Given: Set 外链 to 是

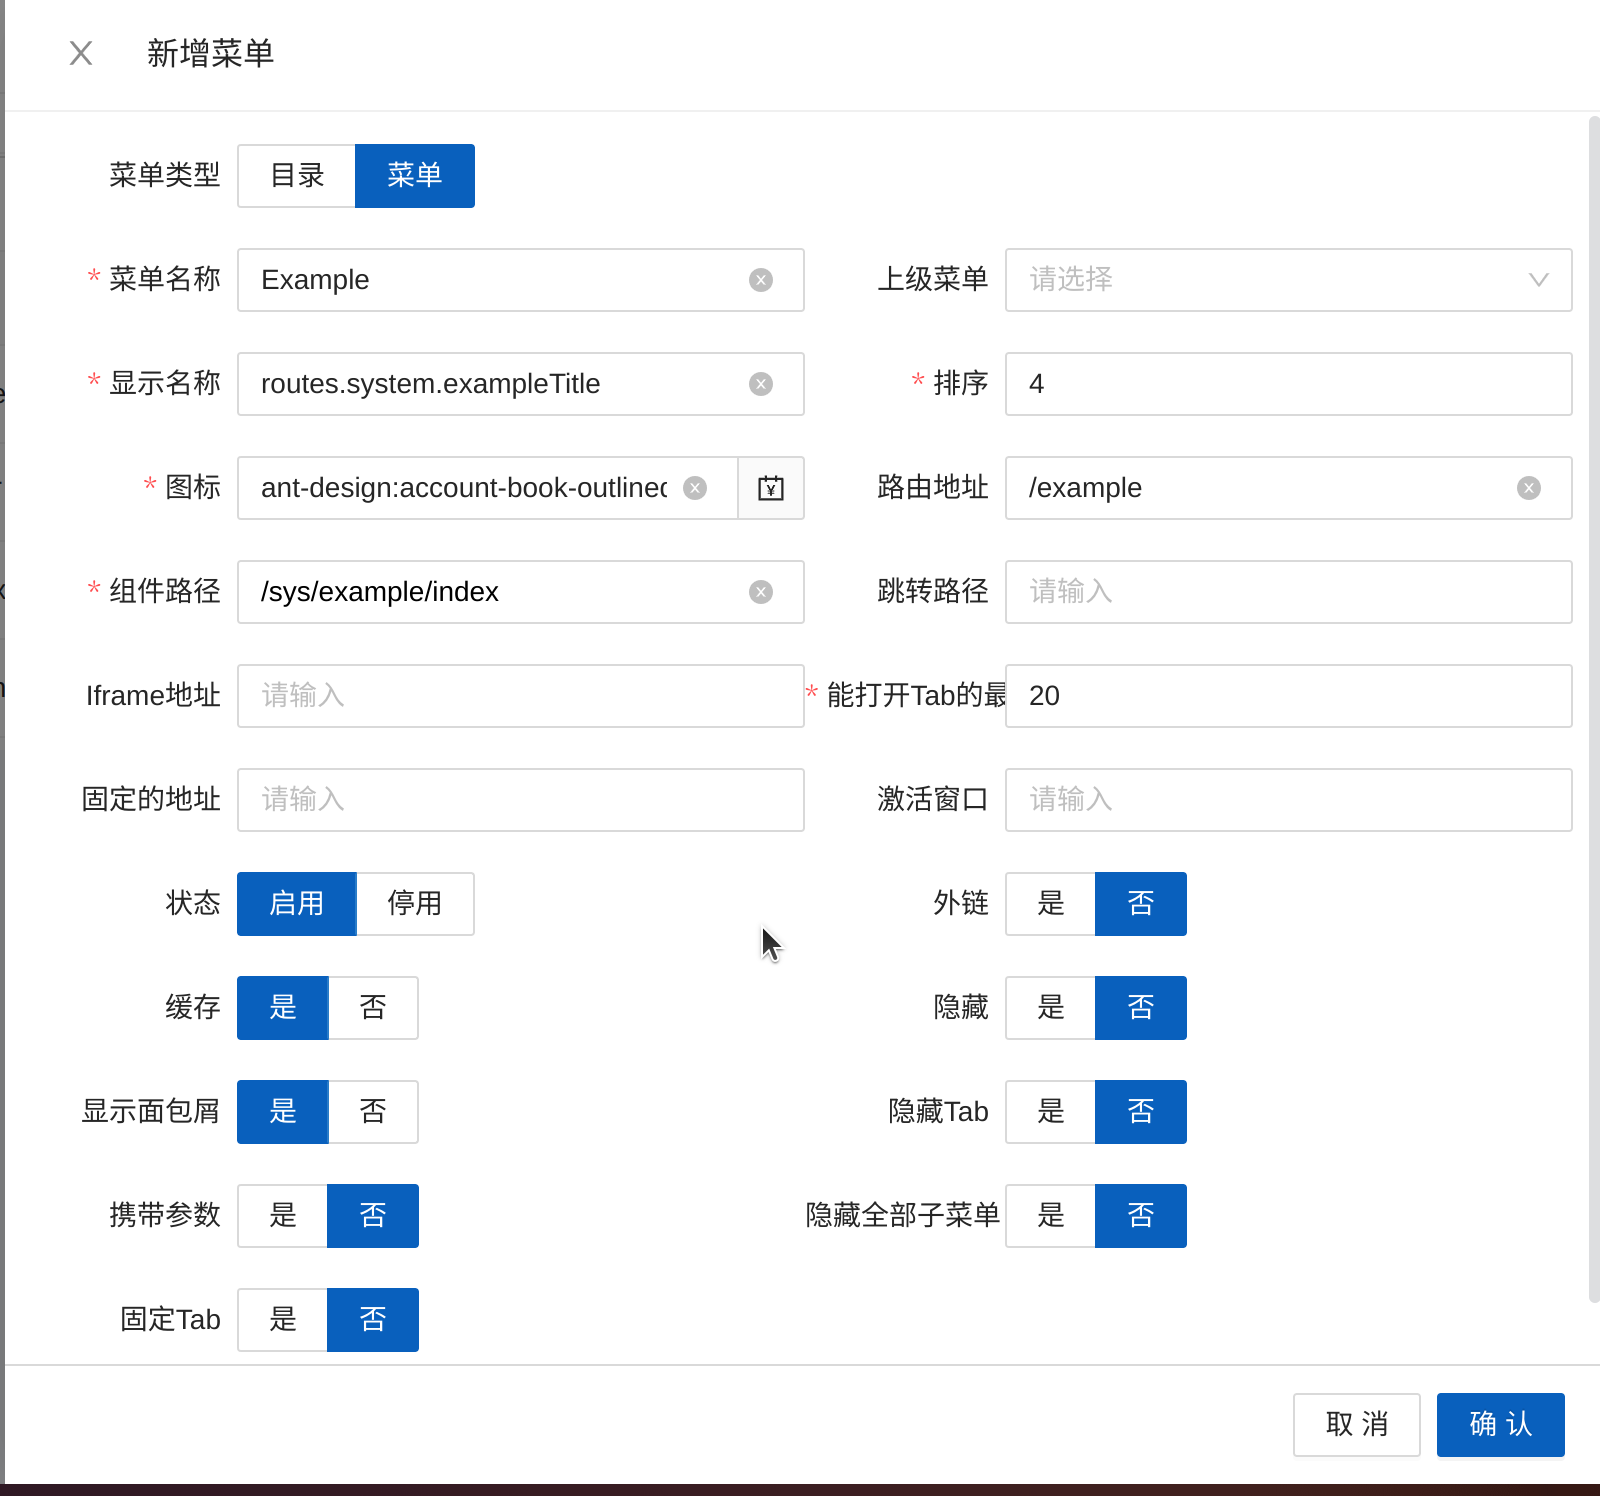Looking at the screenshot, I should coord(1051,904).
